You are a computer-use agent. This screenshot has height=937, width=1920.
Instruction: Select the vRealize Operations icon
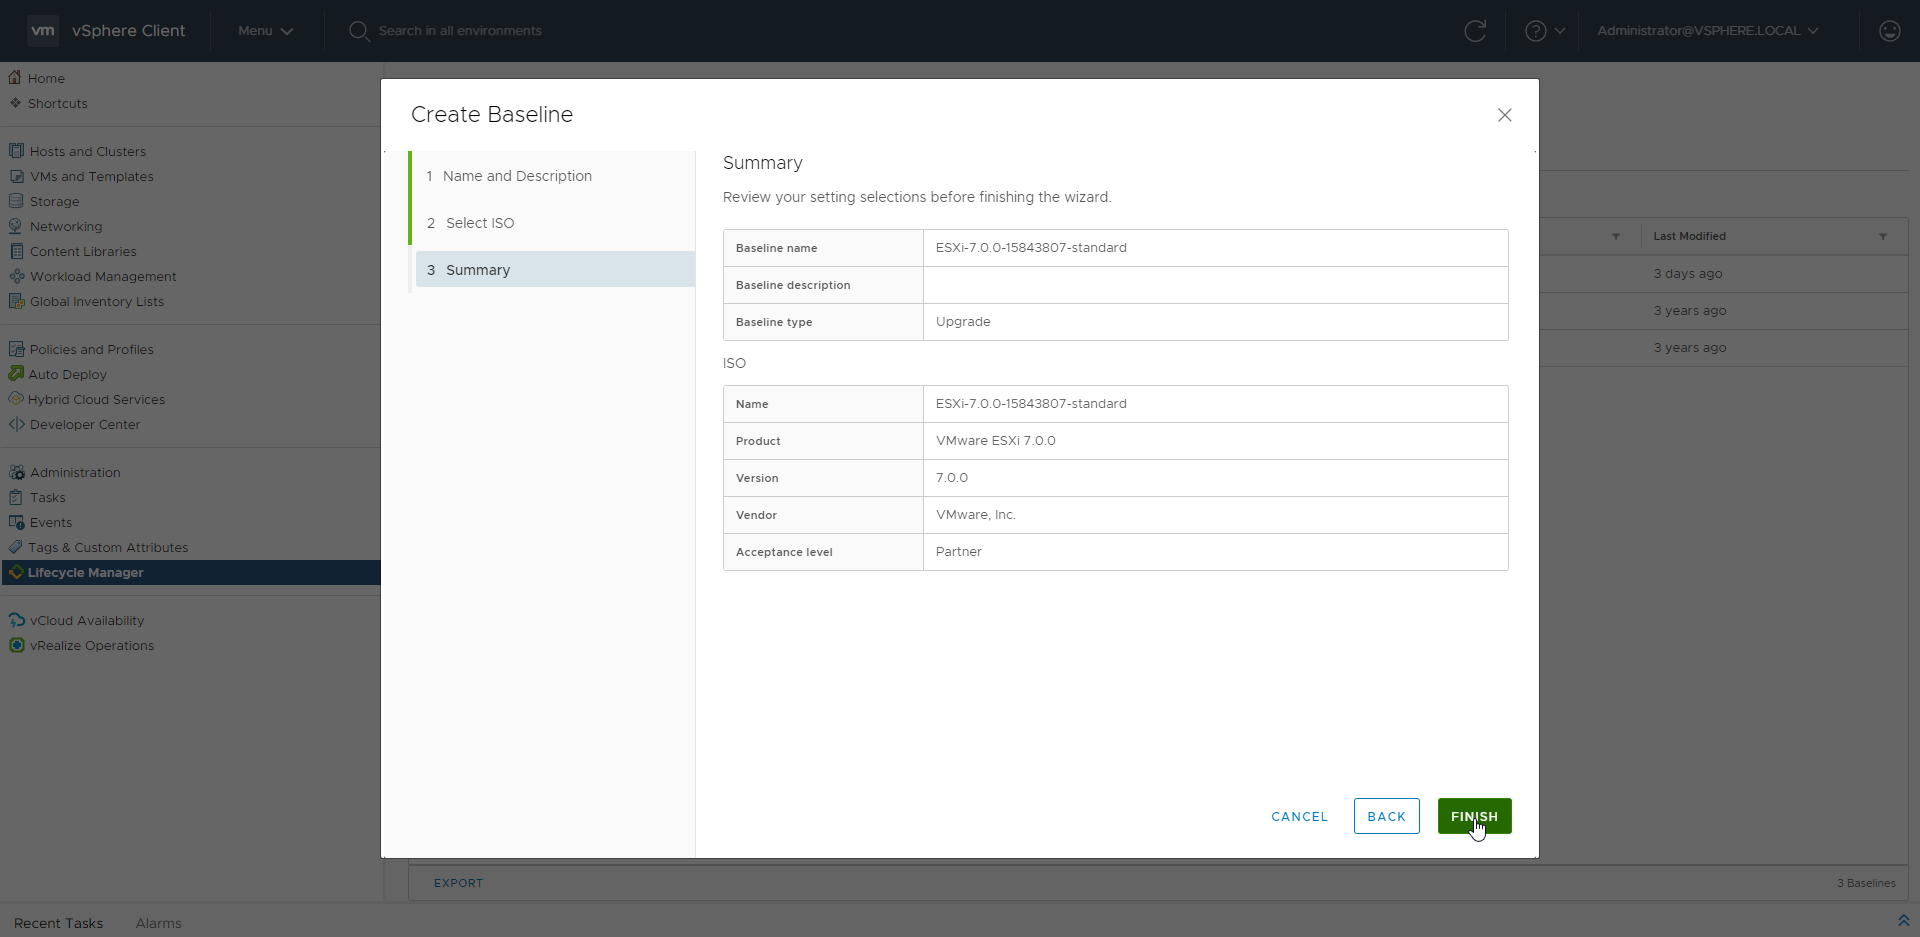coord(17,645)
